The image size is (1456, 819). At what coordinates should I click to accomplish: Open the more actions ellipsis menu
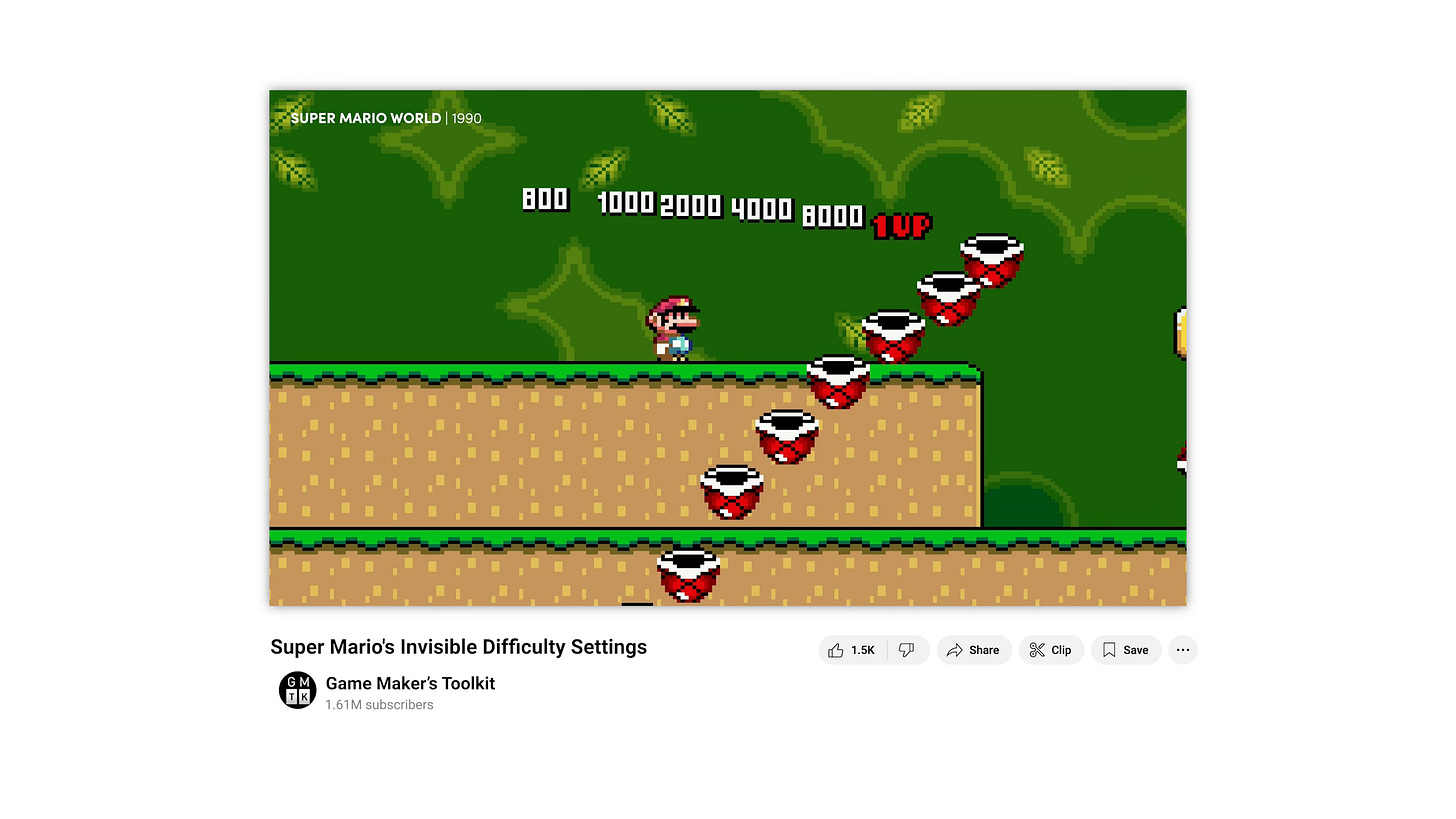(1183, 650)
